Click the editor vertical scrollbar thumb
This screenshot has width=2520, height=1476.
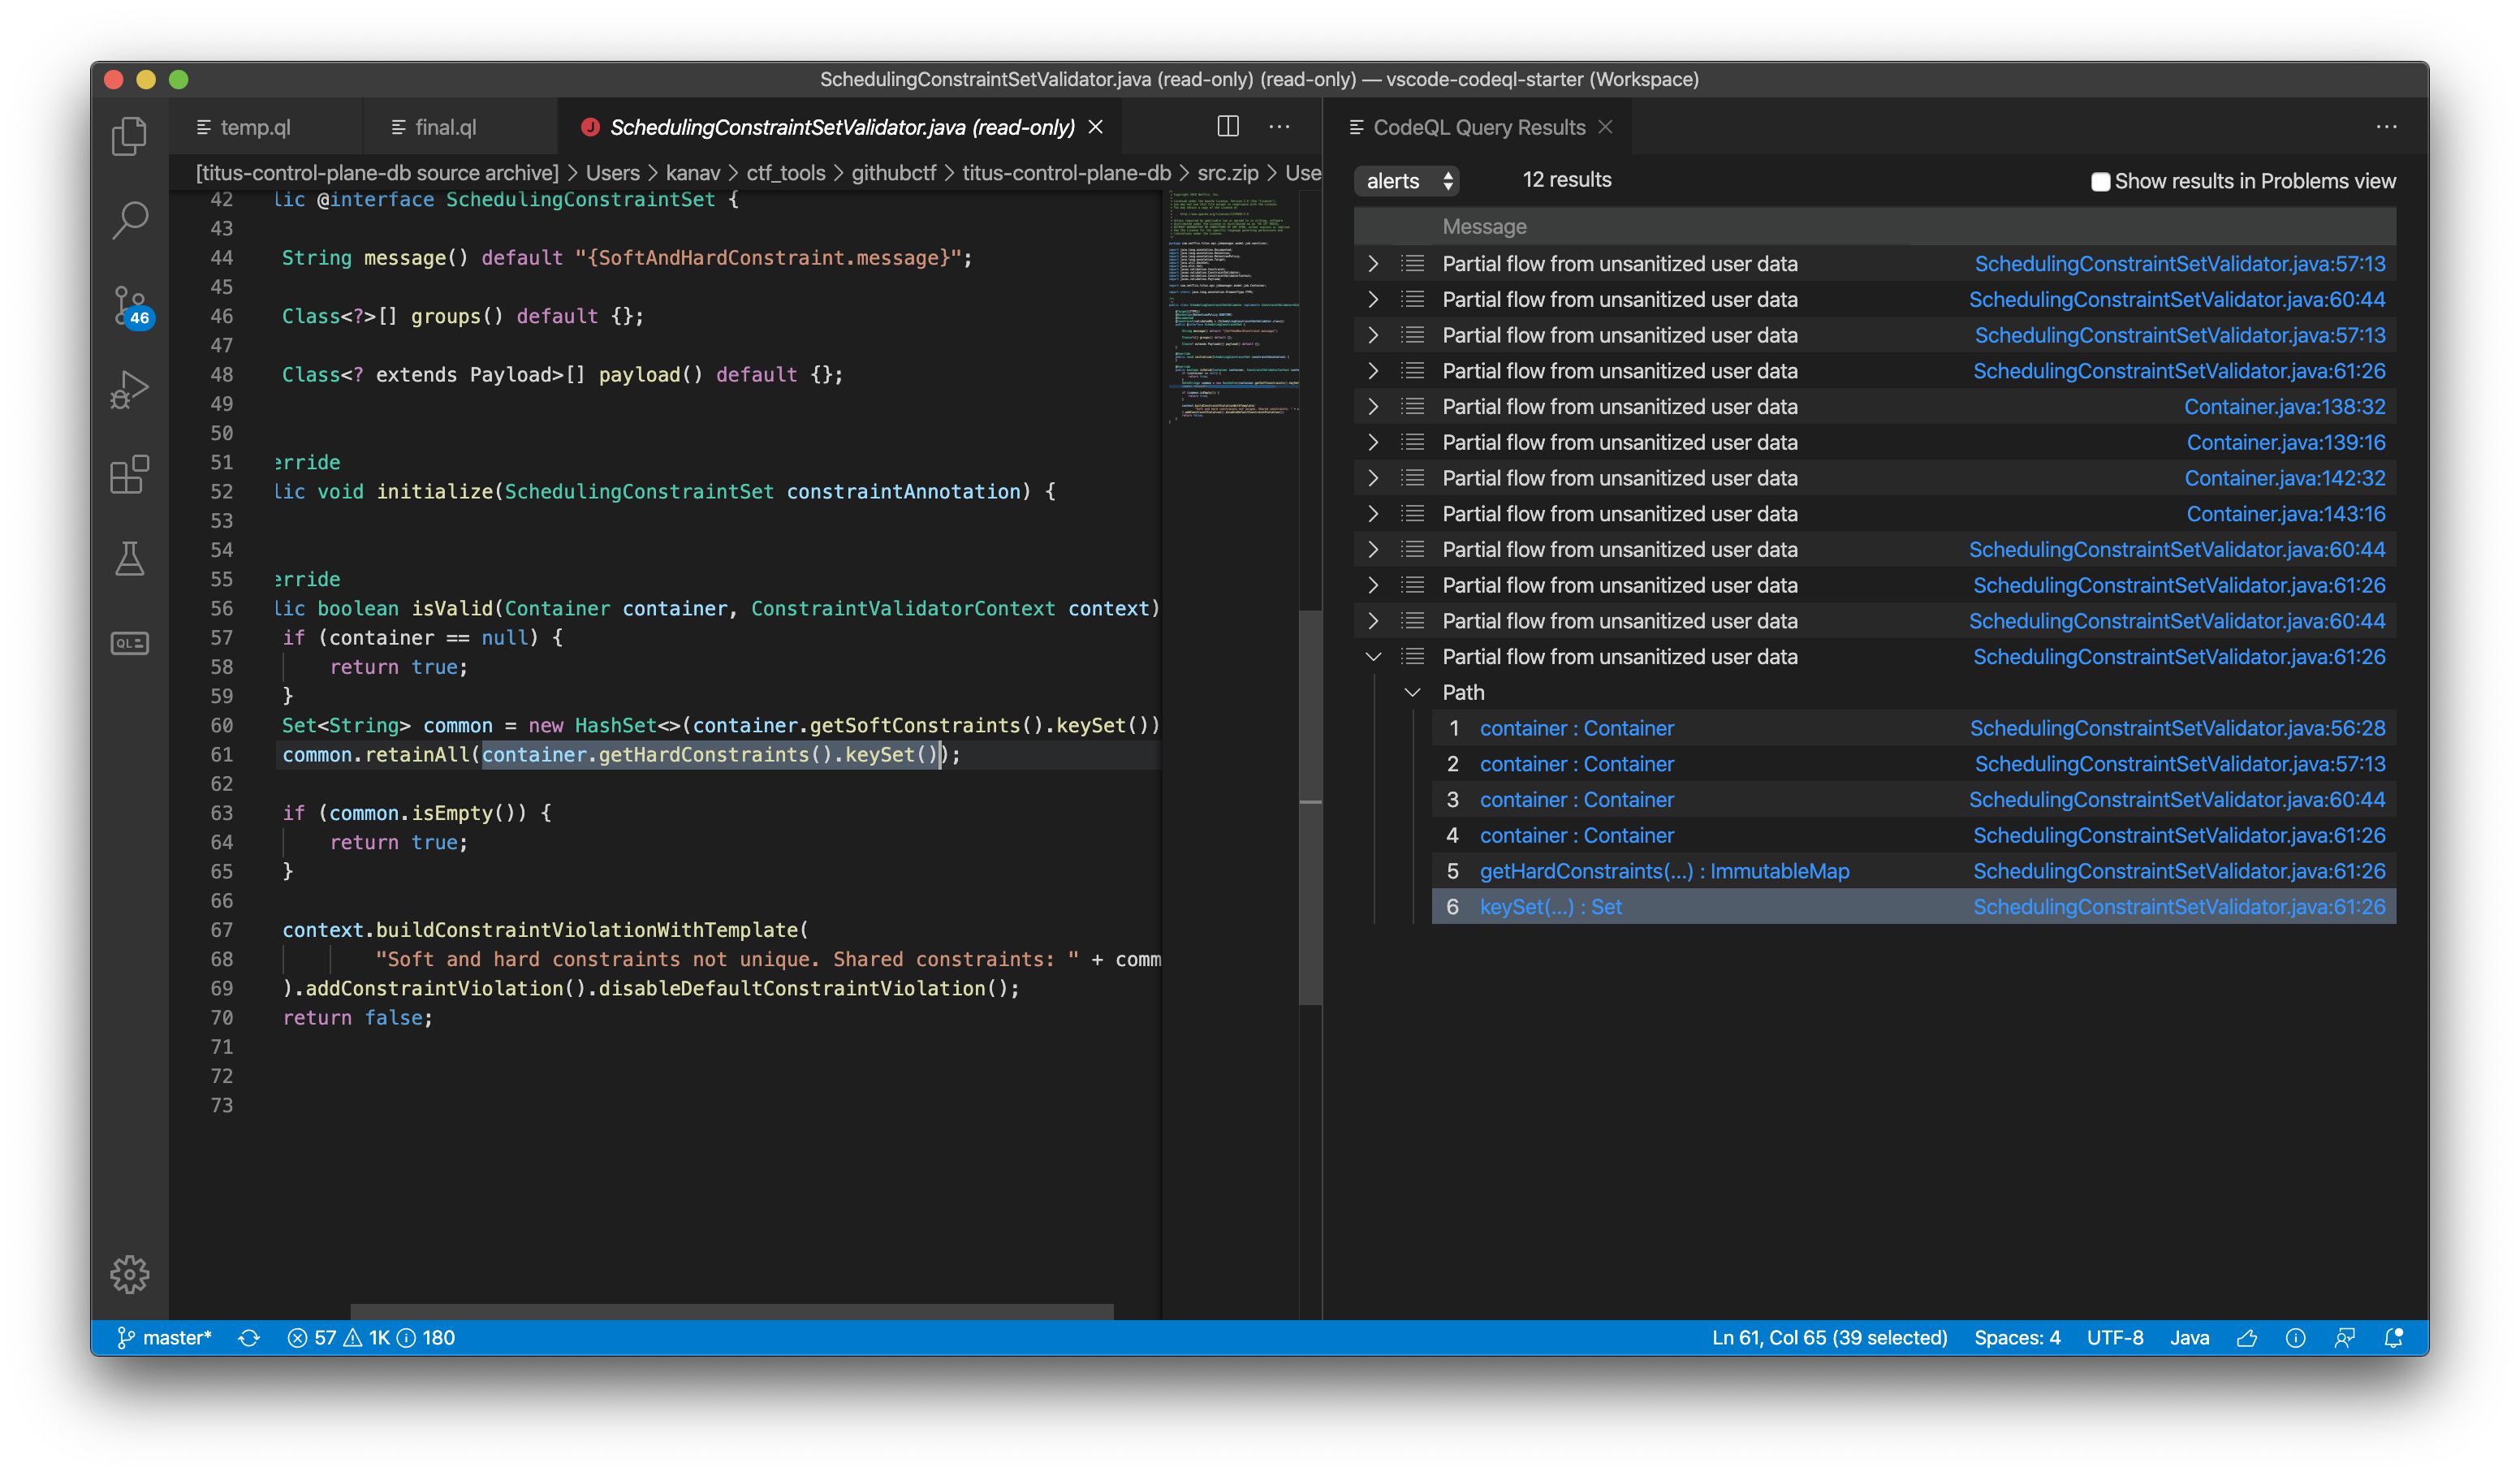(x=1310, y=806)
